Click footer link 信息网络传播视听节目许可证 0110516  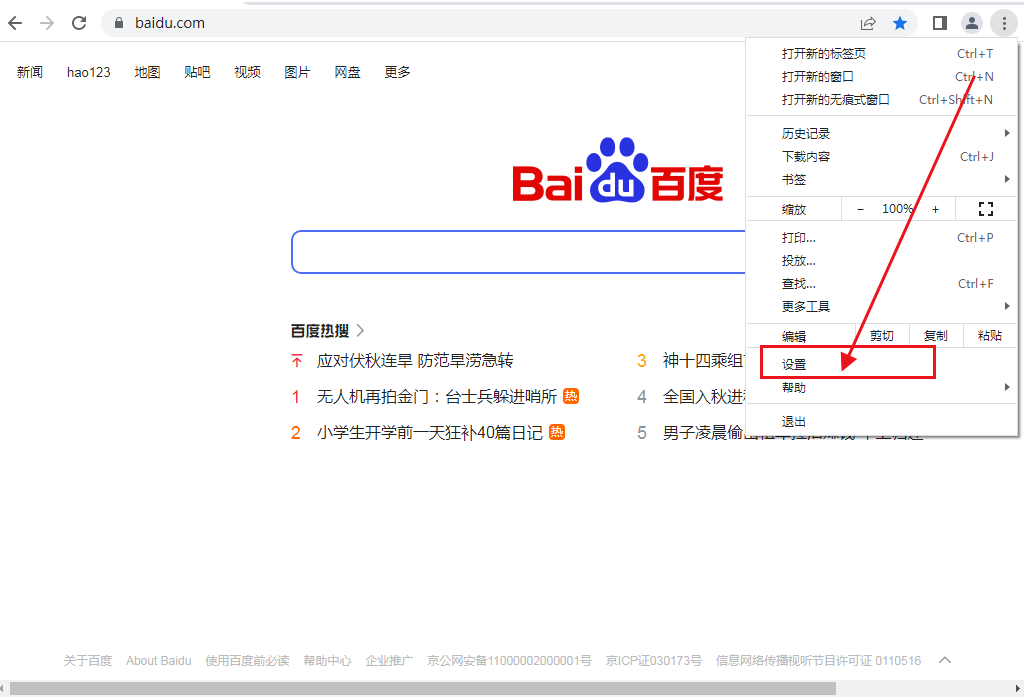pos(818,660)
